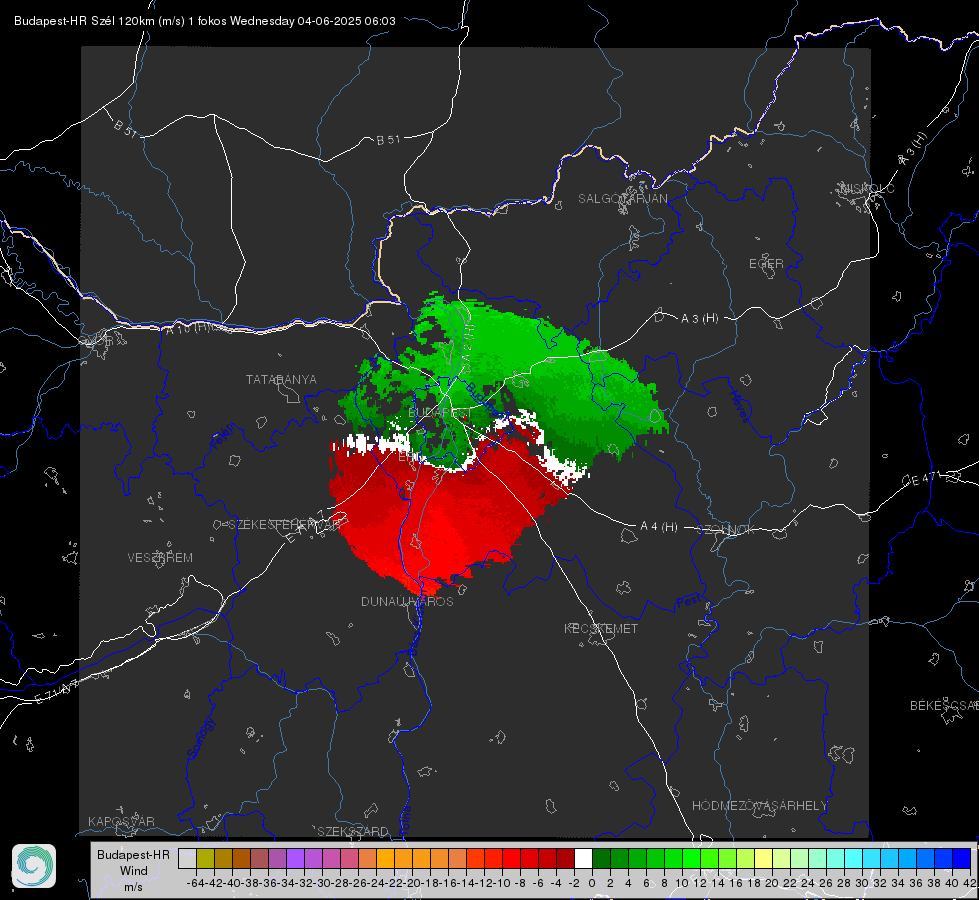
Task: Pick the gray swatch at legend's left end
Action: tap(187, 859)
